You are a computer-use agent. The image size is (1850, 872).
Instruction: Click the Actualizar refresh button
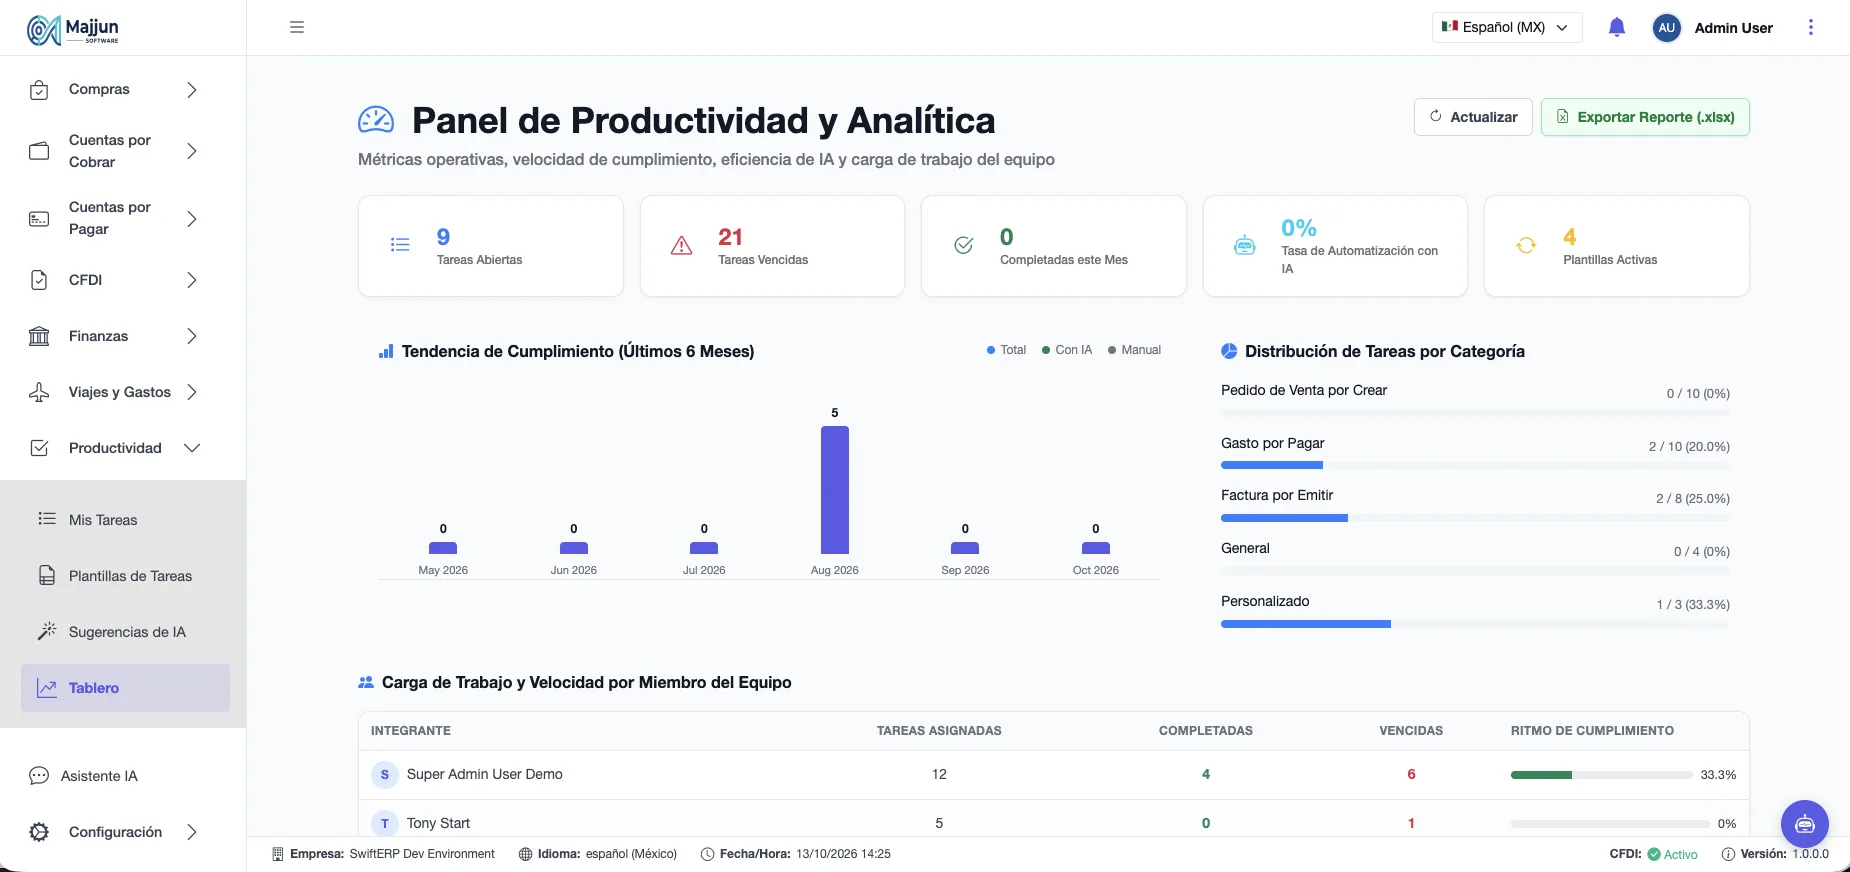pyautogui.click(x=1473, y=117)
